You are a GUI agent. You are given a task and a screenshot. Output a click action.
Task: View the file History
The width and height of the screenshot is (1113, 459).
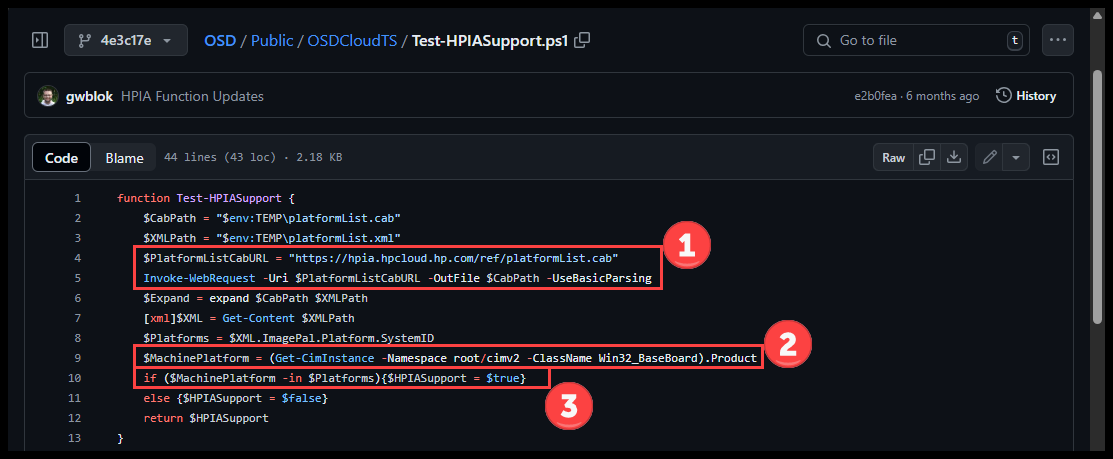click(1026, 96)
